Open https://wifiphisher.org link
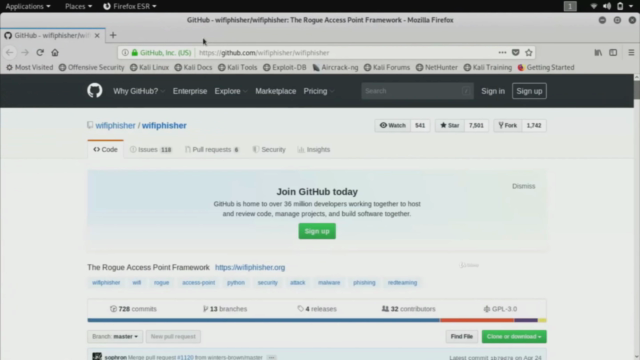The image size is (640, 360). [x=250, y=267]
